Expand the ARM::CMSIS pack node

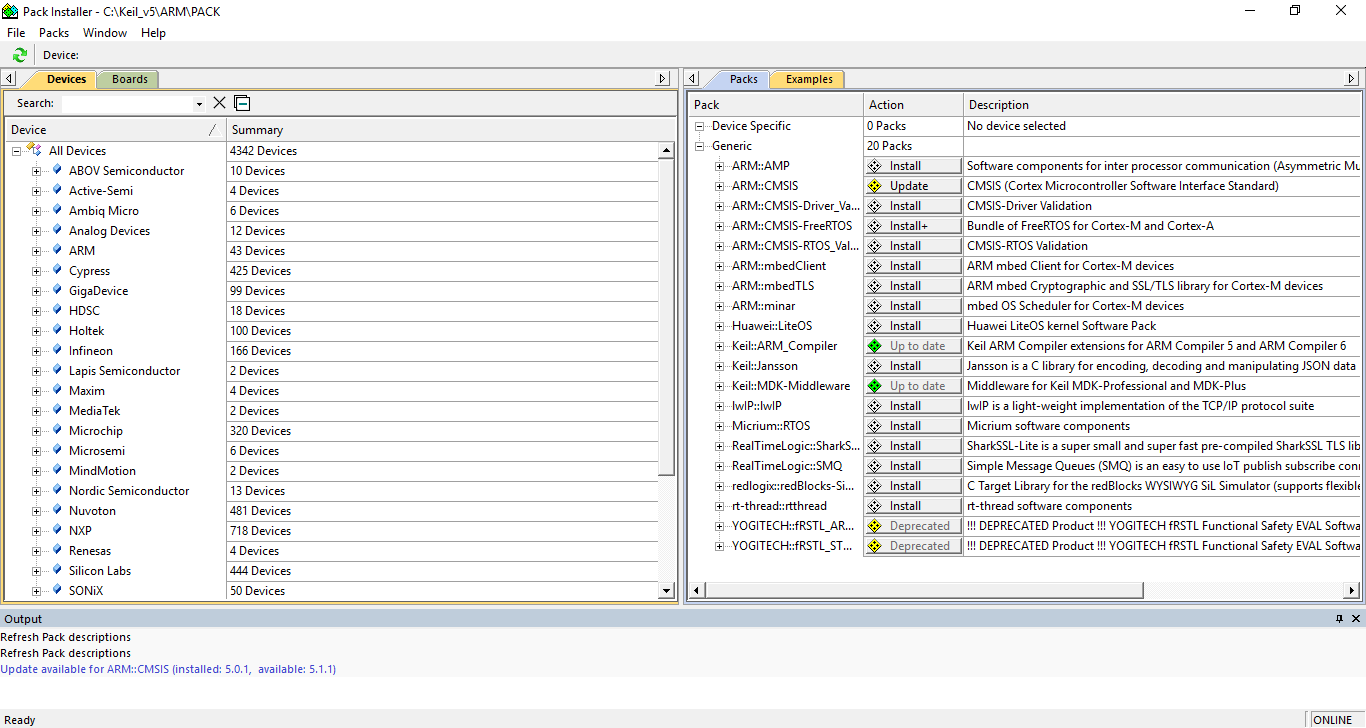pos(720,186)
